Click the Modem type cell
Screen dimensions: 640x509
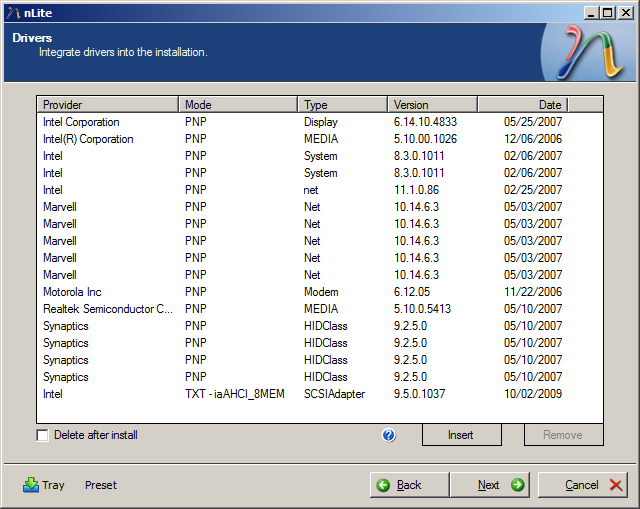click(x=321, y=292)
